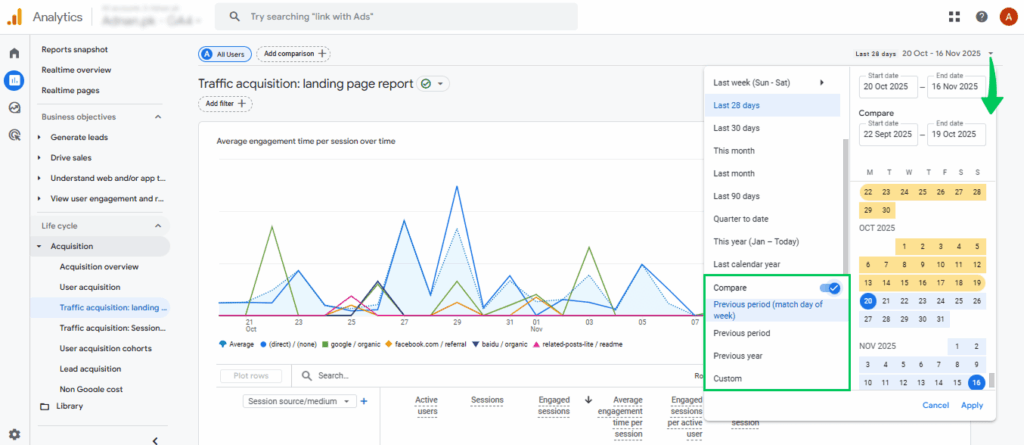
Task: Collapse the Business objectives section
Action: [x=157, y=117]
